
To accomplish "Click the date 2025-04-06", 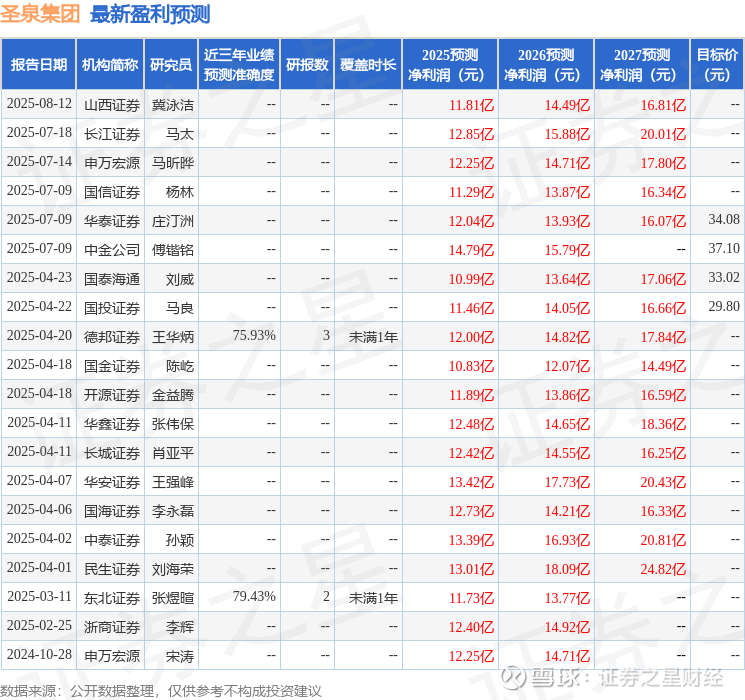I will [x=39, y=509].
